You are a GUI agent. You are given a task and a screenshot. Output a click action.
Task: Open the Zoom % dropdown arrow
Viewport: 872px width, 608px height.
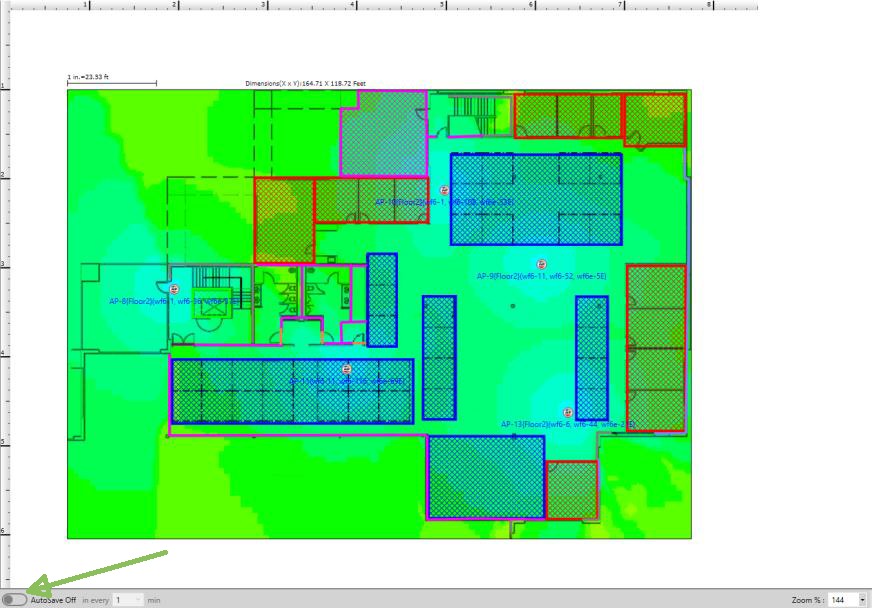click(x=863, y=600)
